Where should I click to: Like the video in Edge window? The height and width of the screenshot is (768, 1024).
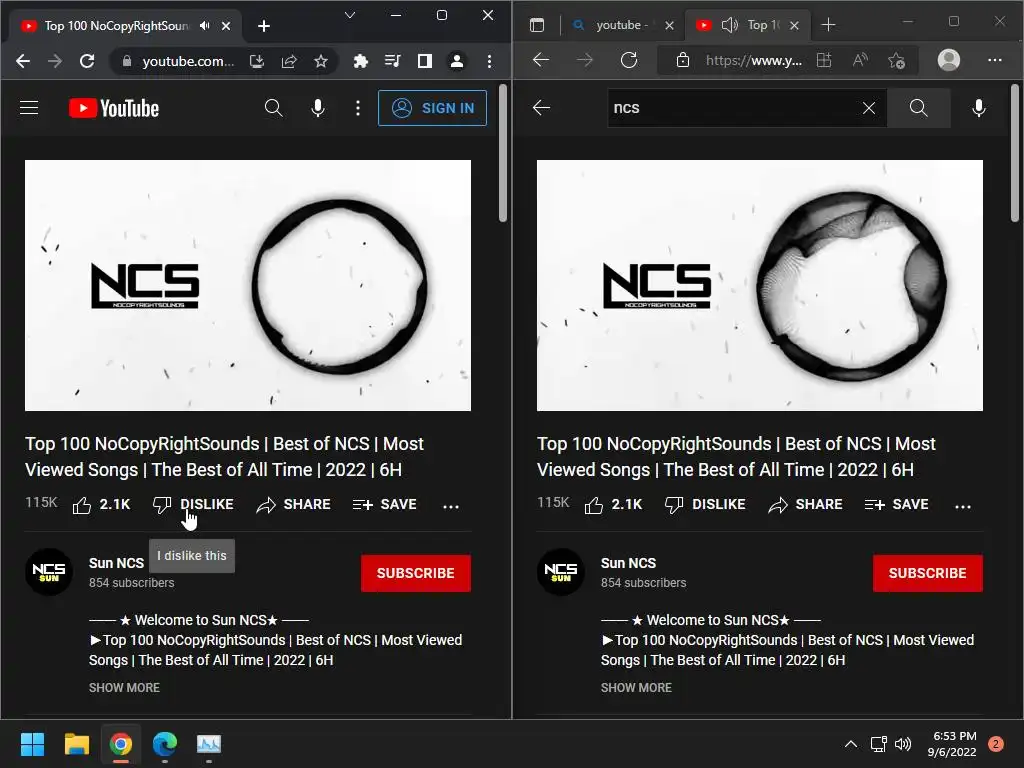pos(613,505)
